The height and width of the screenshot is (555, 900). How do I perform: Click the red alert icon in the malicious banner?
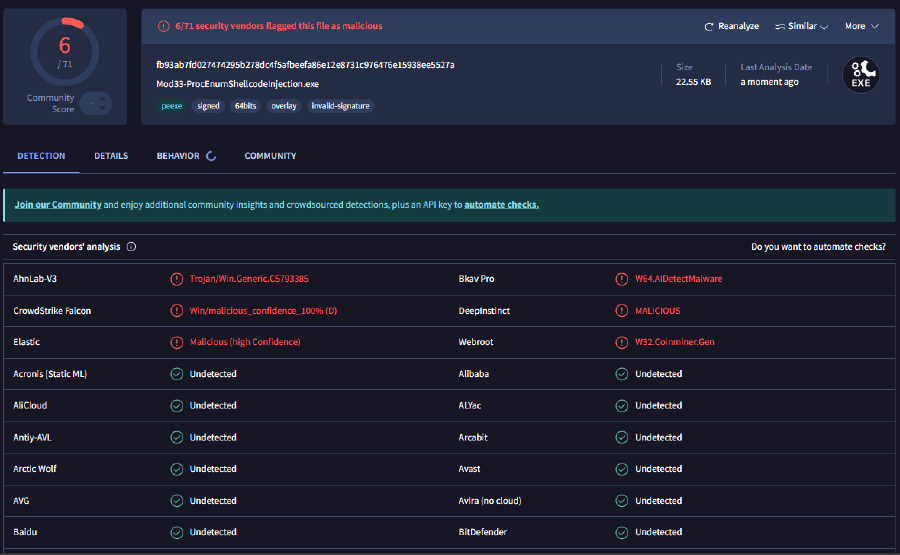161,26
